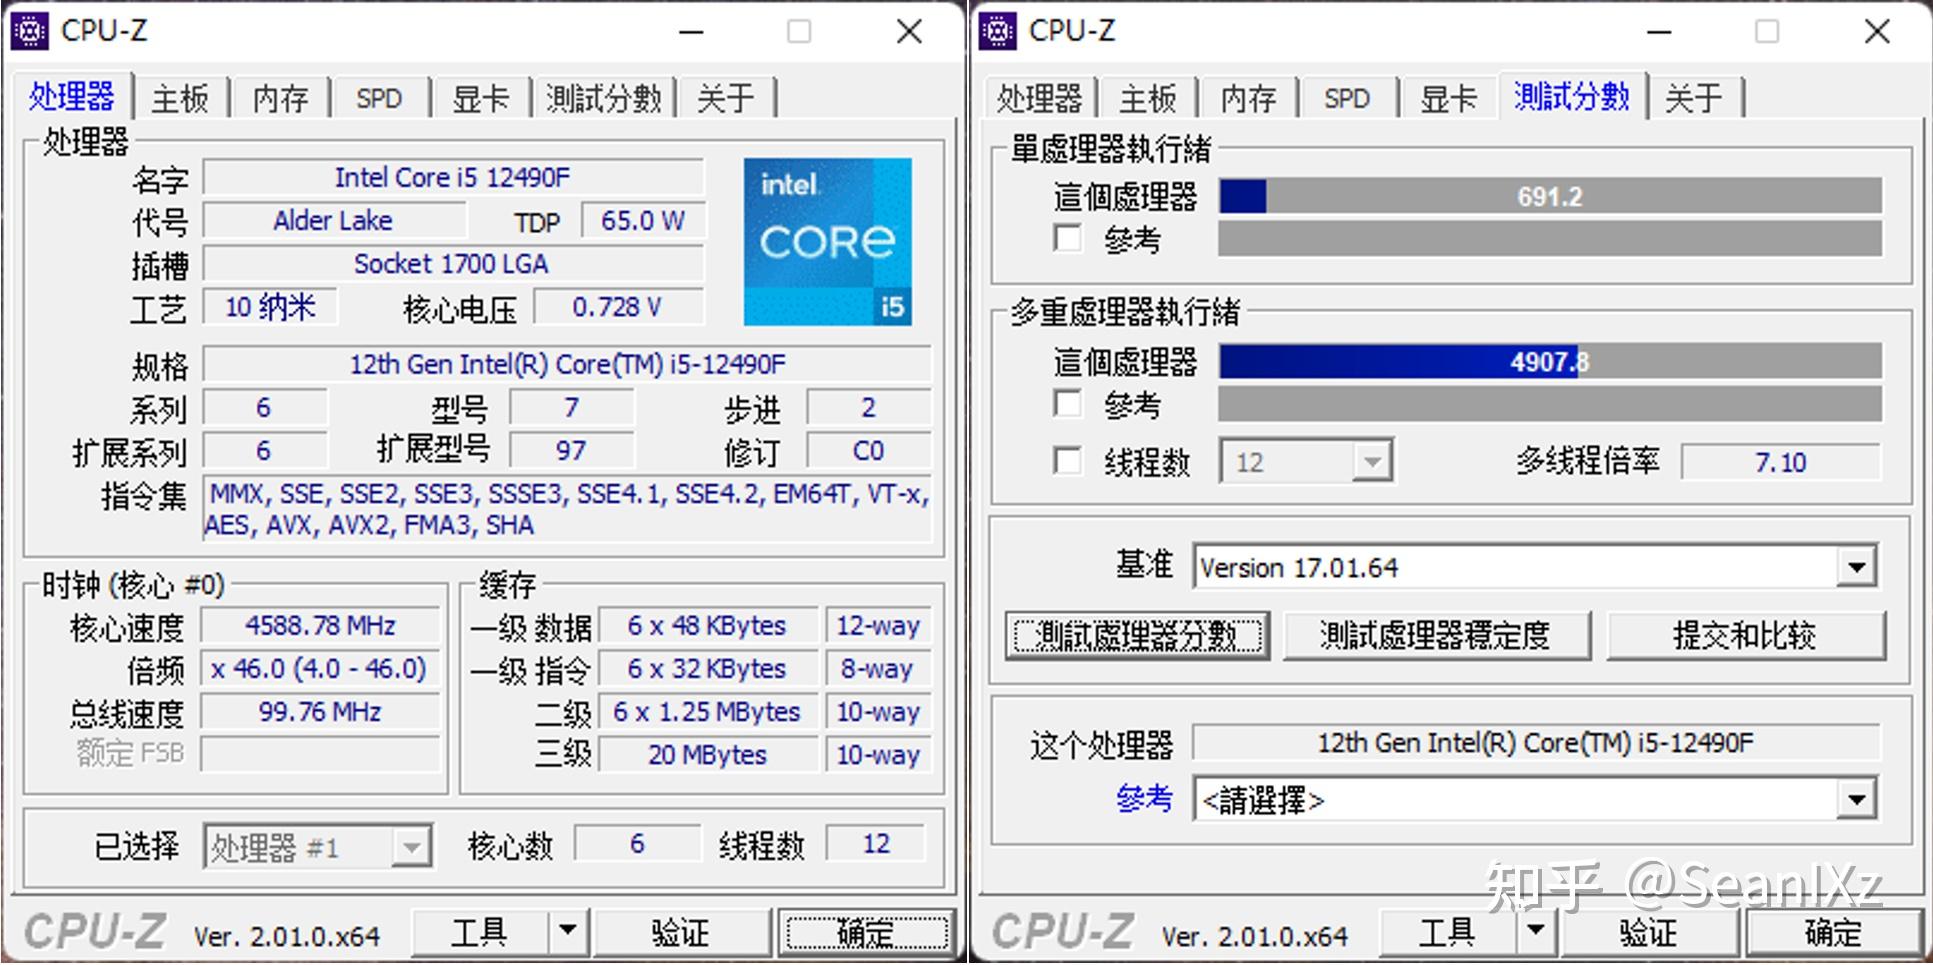
Task: Click the multi-thread score progress bar showing 4907.8
Action: pos(1548,363)
